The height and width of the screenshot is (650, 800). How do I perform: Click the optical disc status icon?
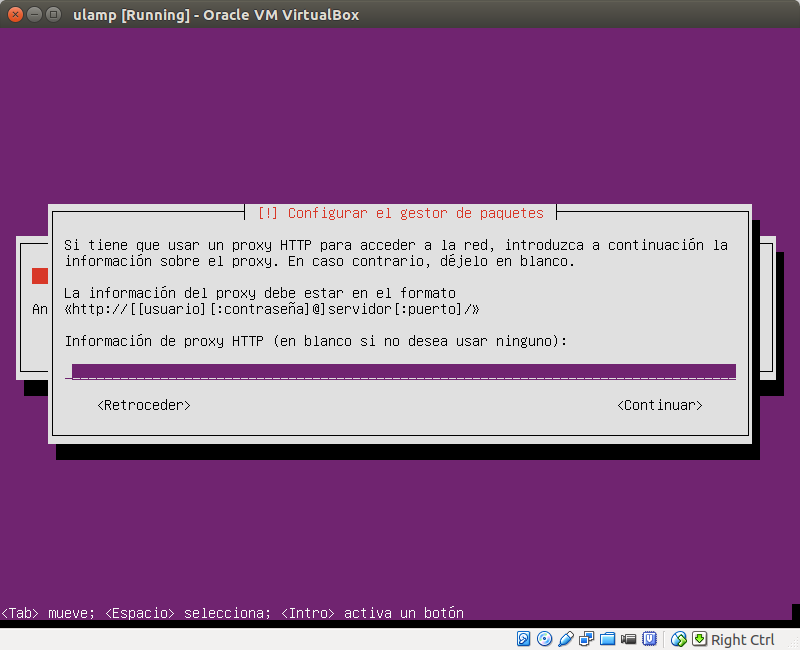click(544, 639)
